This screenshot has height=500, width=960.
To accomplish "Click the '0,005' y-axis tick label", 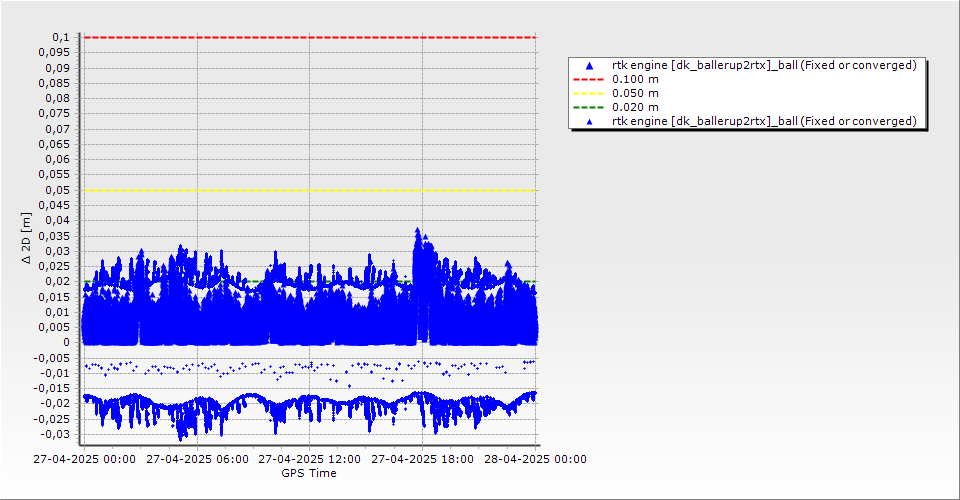I will click(54, 327).
